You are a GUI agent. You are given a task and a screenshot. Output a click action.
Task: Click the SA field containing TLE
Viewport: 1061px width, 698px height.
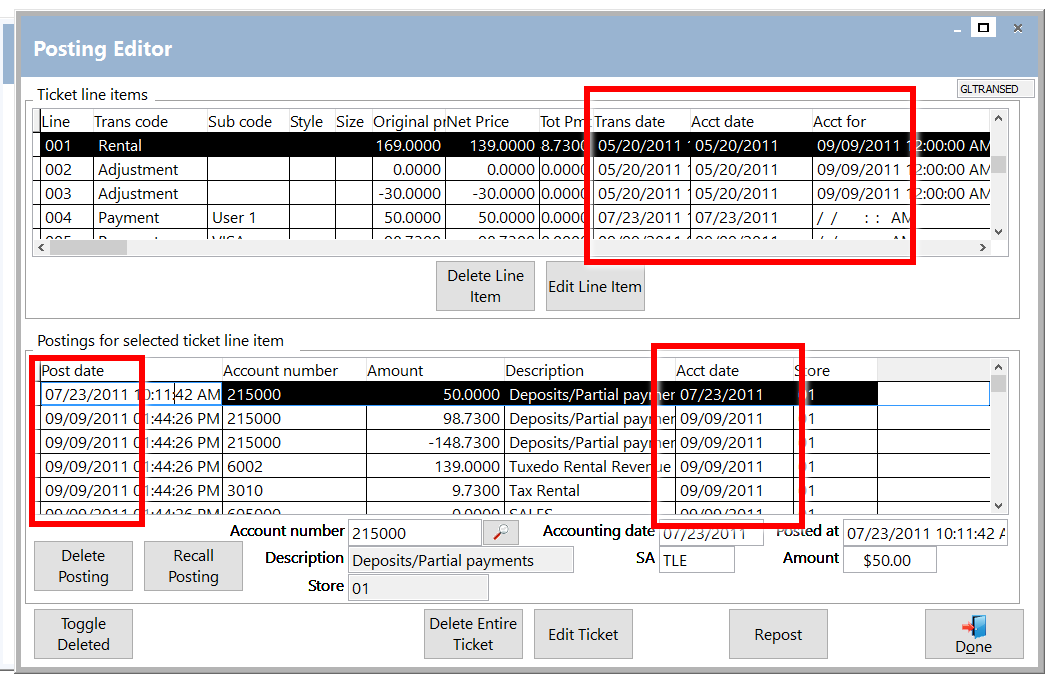point(696,560)
